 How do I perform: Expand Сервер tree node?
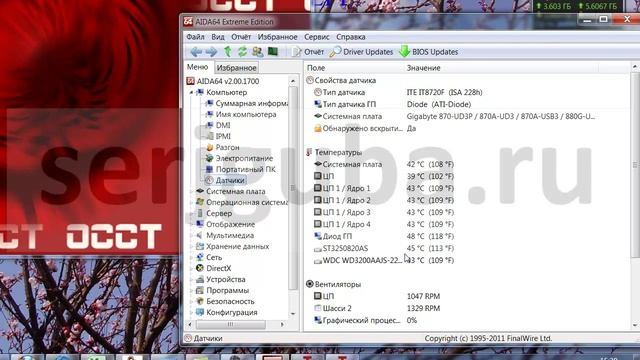(x=191, y=213)
